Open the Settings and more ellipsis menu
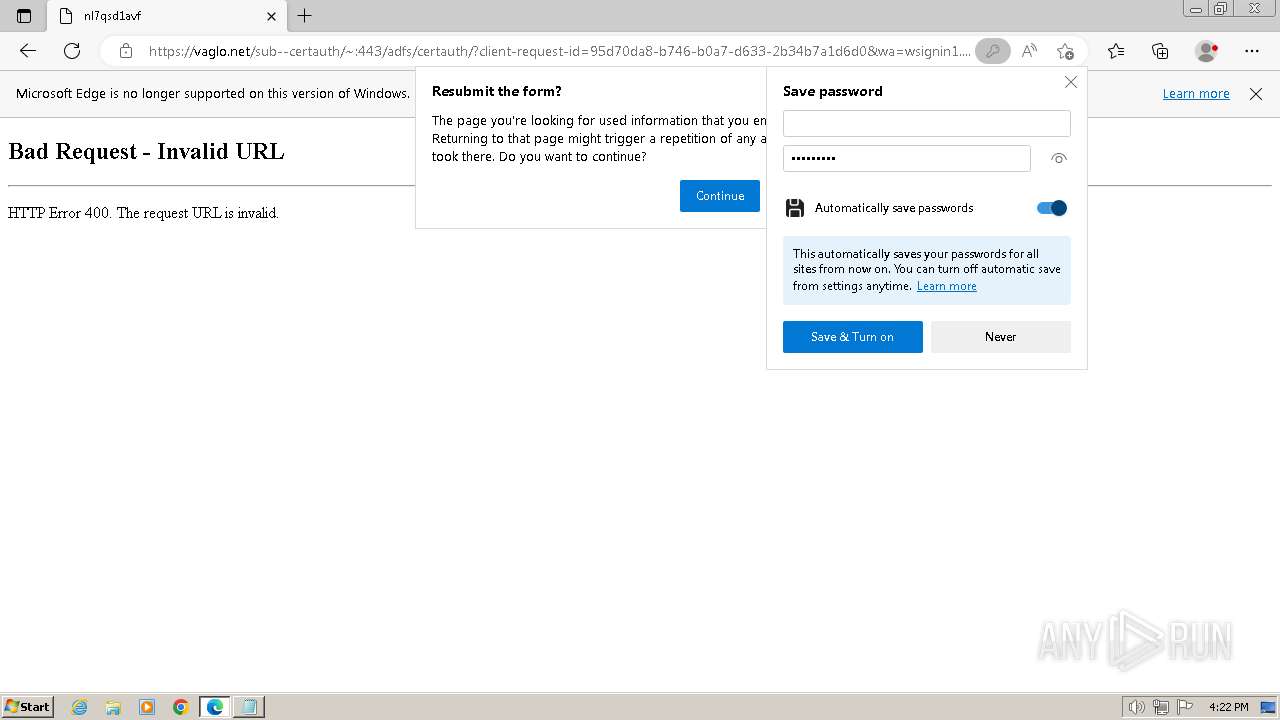The width and height of the screenshot is (1280, 720). pos(1252,51)
